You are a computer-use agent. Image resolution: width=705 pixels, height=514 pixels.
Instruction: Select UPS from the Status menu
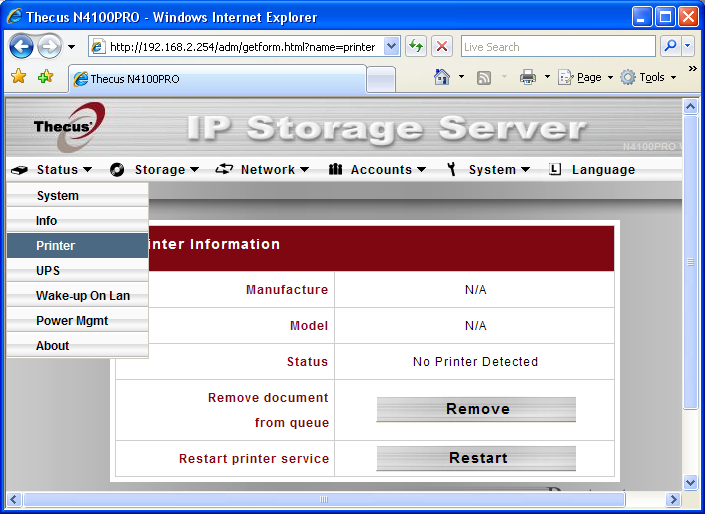[x=48, y=271]
